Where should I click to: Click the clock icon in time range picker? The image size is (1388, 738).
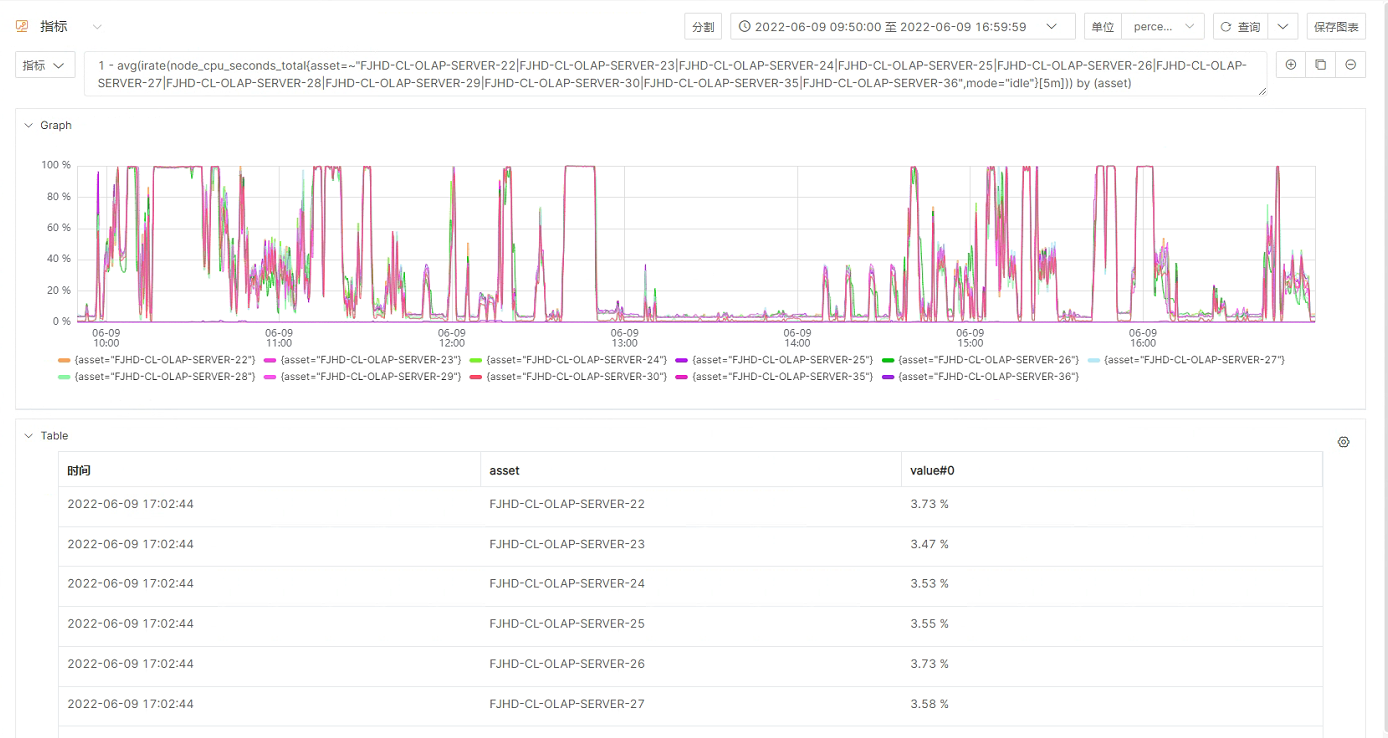pyautogui.click(x=744, y=27)
